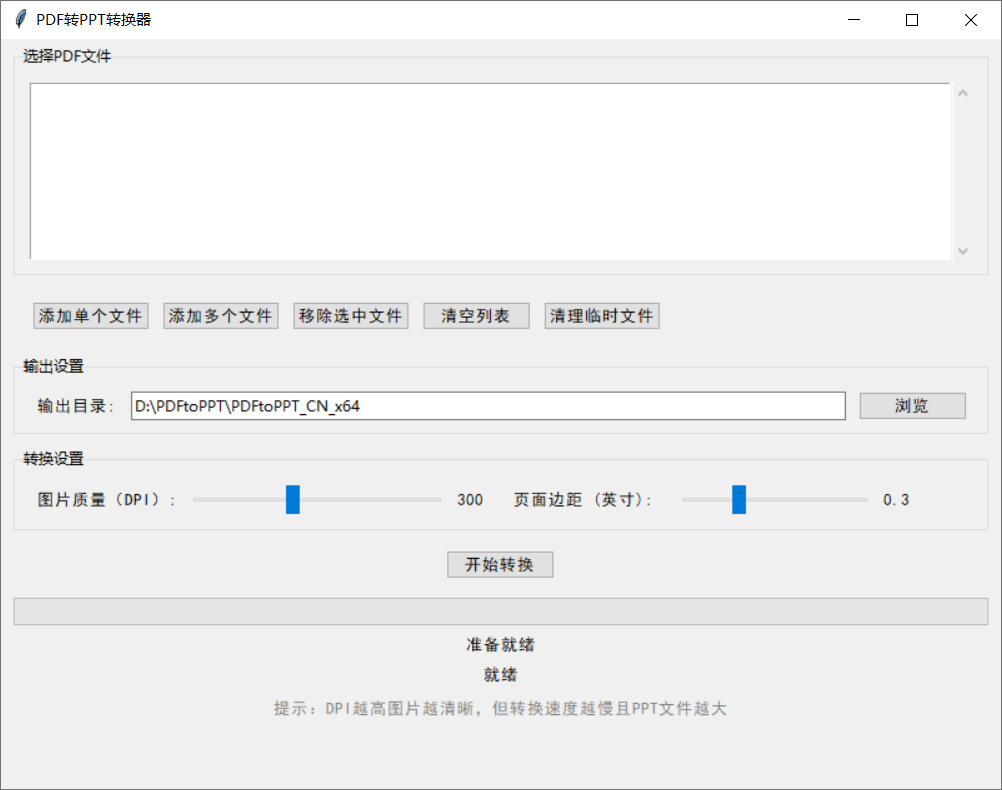The height and width of the screenshot is (790, 1002).
Task: Click 添加单个文件 to add one PDF file
Action: point(90,315)
